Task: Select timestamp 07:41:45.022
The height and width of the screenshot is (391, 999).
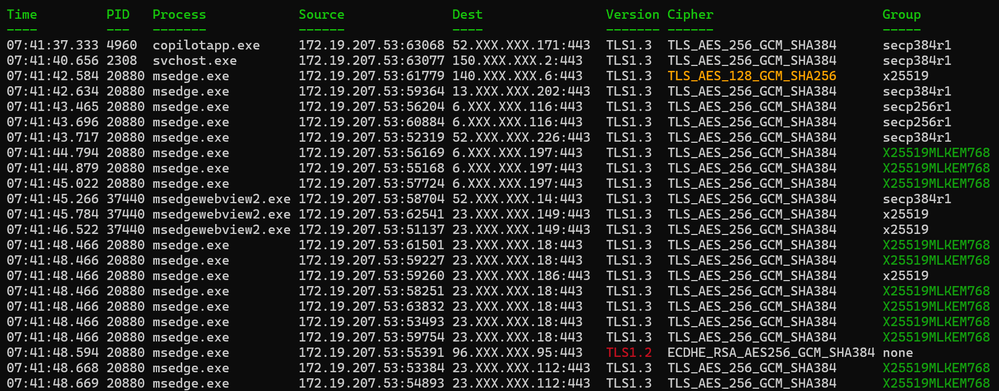Action: [x=53, y=183]
